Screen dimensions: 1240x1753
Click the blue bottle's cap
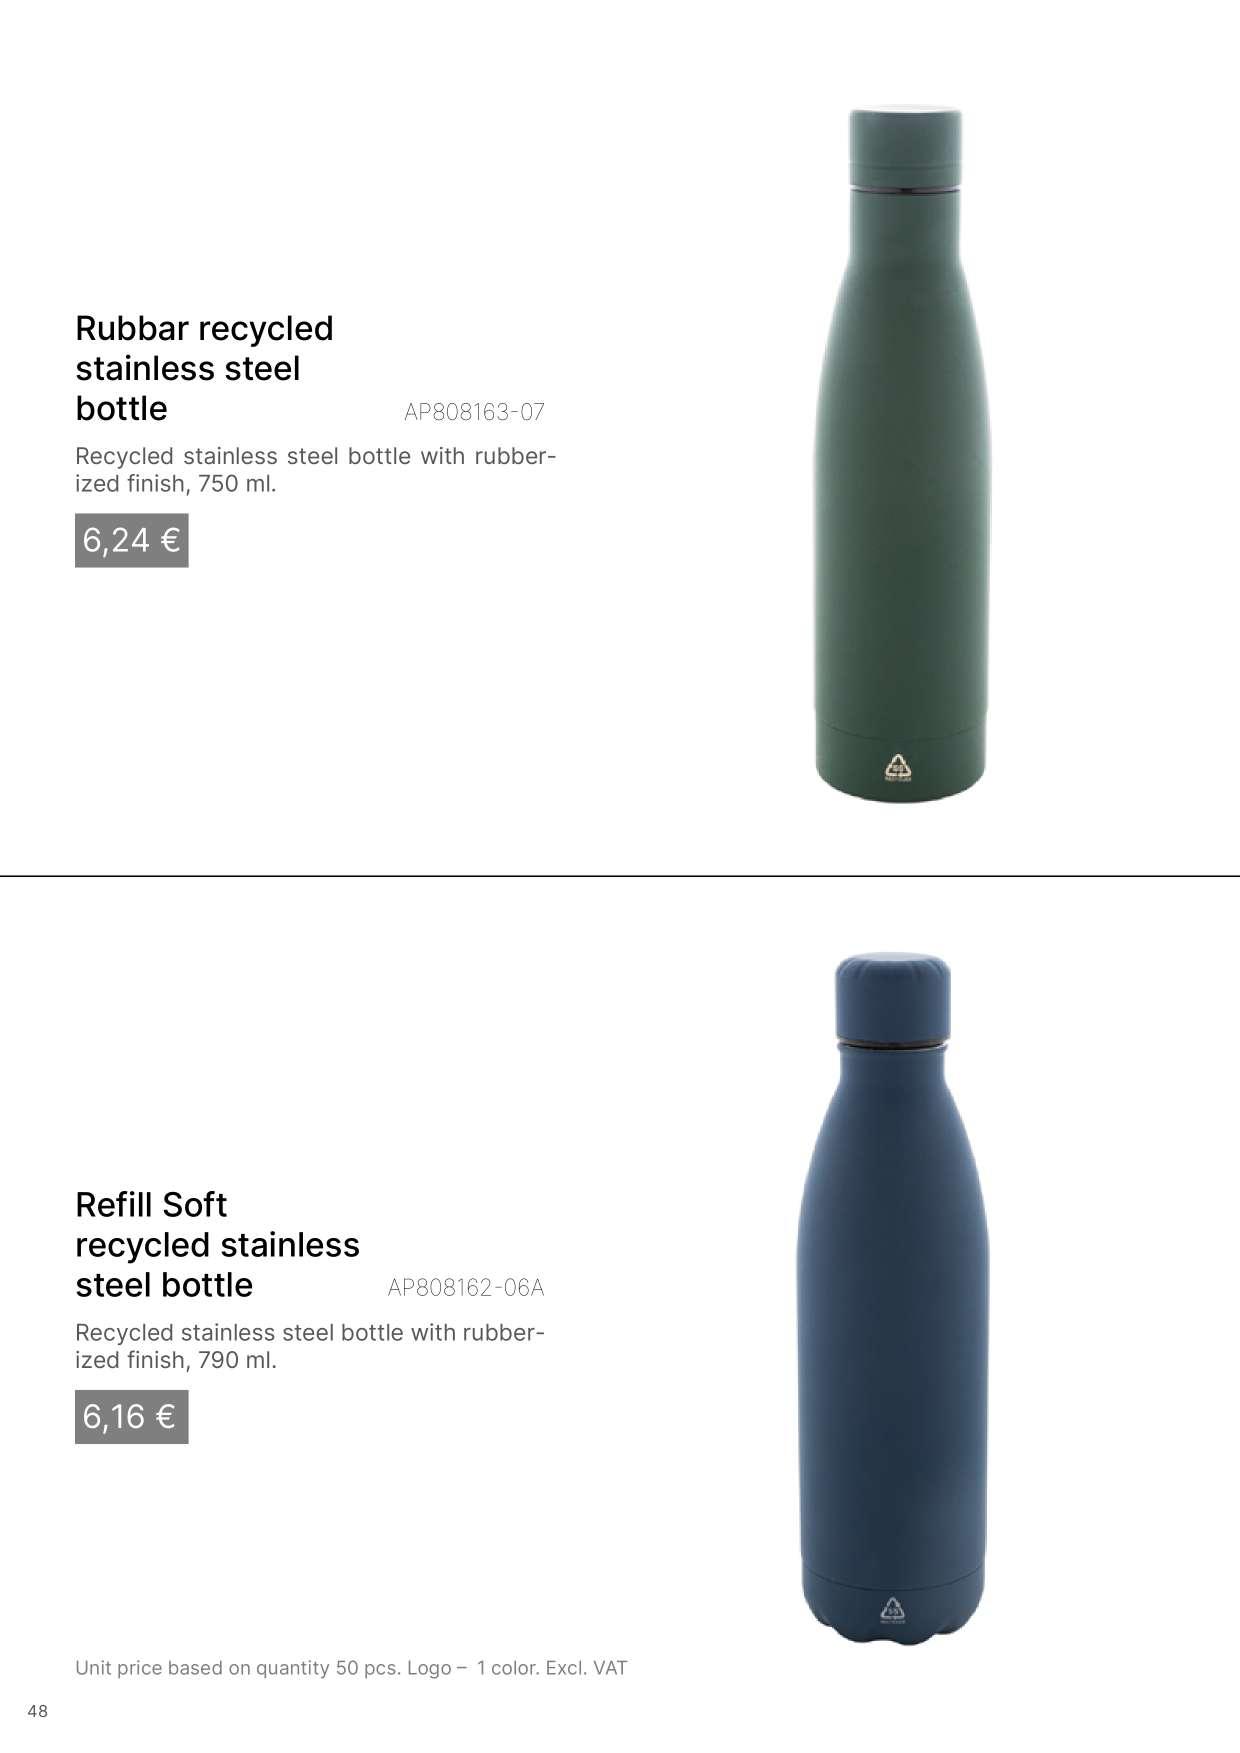pyautogui.click(x=893, y=996)
